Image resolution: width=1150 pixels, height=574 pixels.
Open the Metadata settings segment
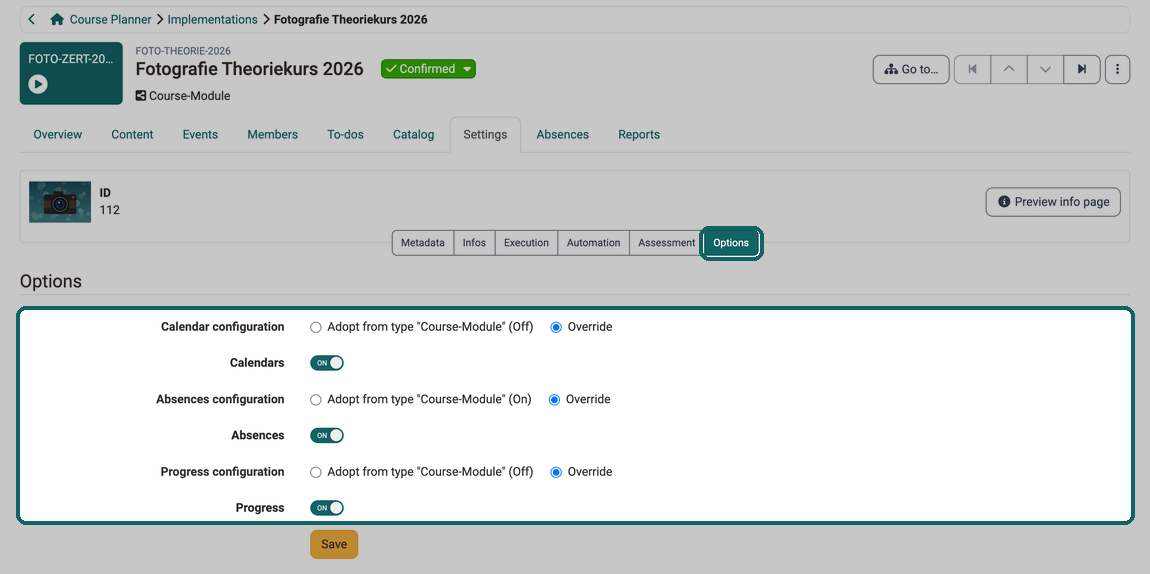[x=423, y=243]
